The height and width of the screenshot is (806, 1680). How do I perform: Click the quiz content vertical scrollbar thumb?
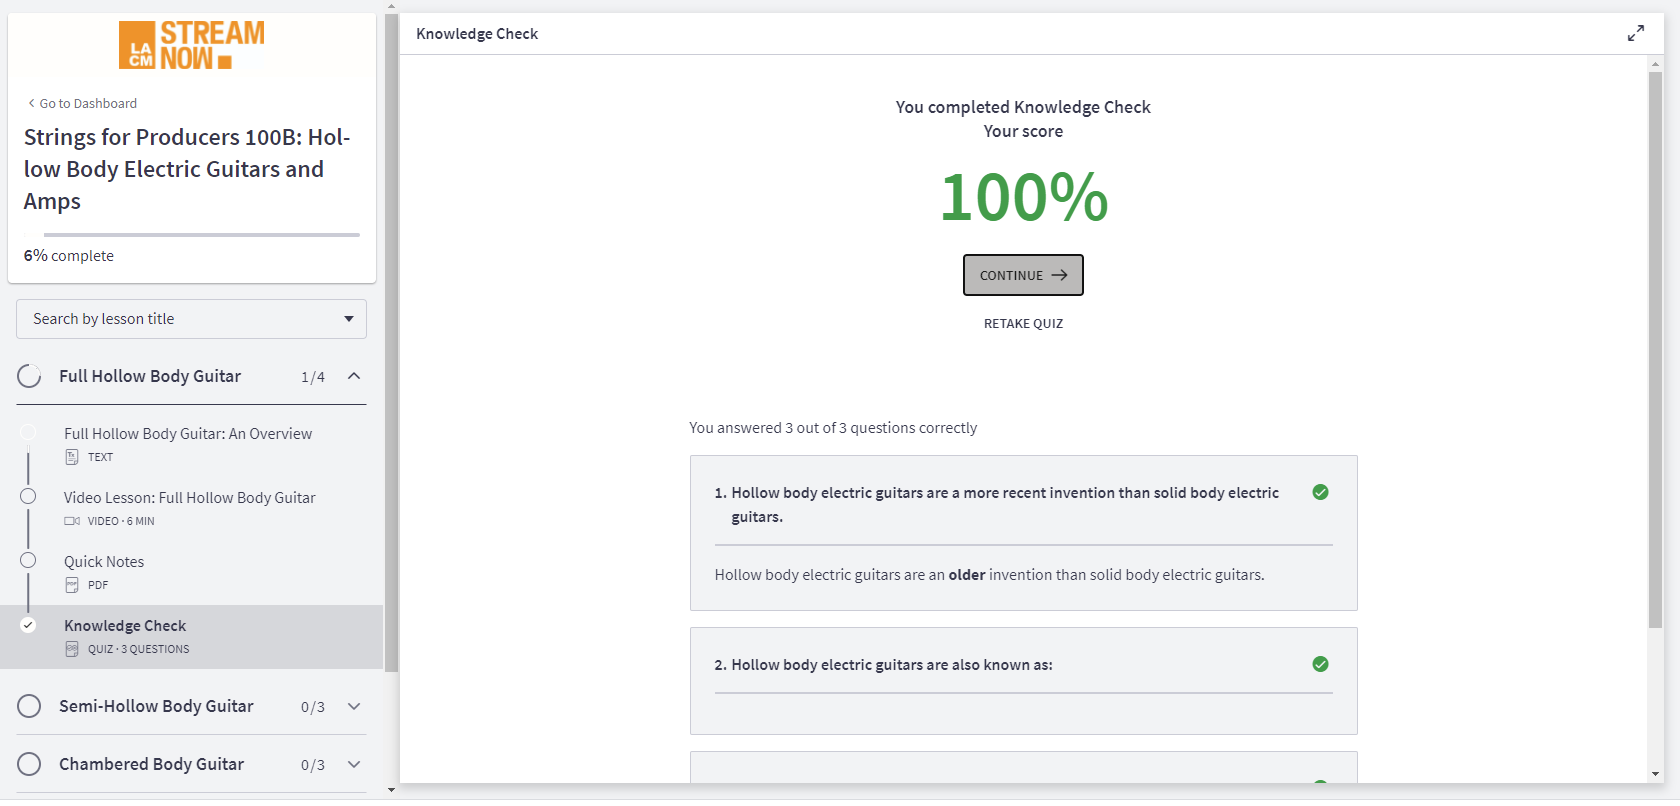[1655, 350]
